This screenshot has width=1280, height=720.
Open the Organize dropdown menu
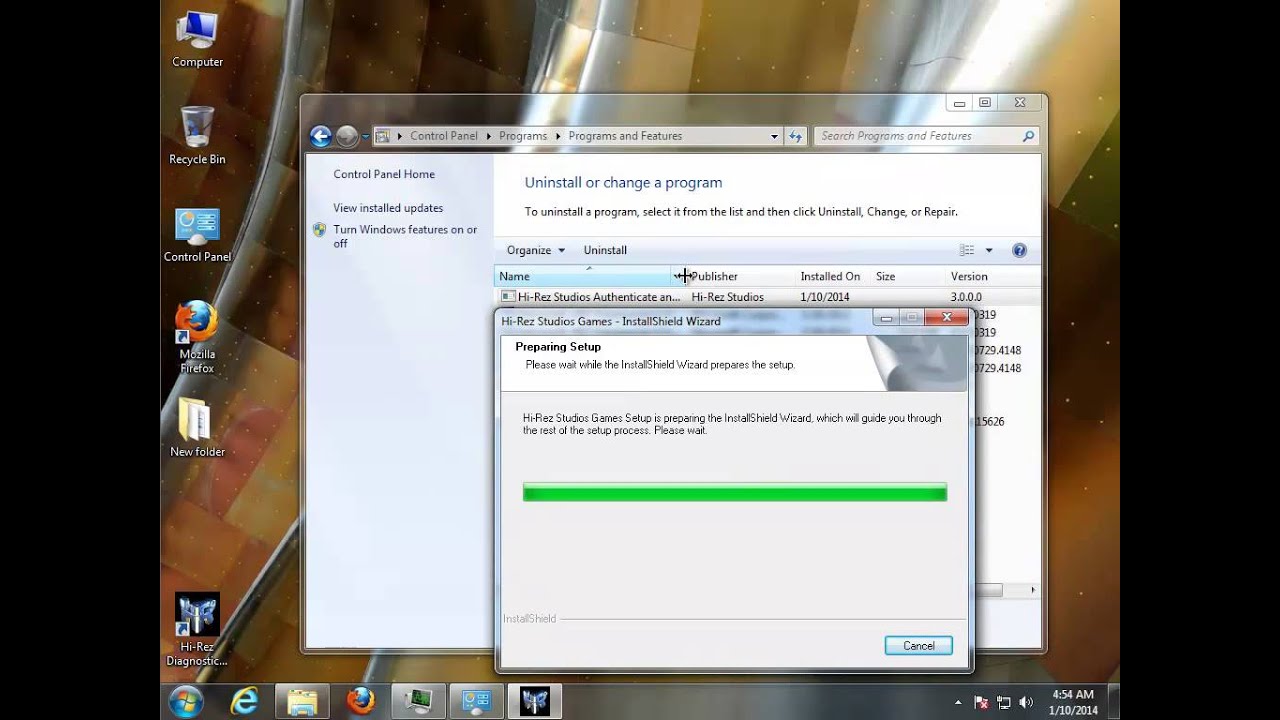point(536,250)
